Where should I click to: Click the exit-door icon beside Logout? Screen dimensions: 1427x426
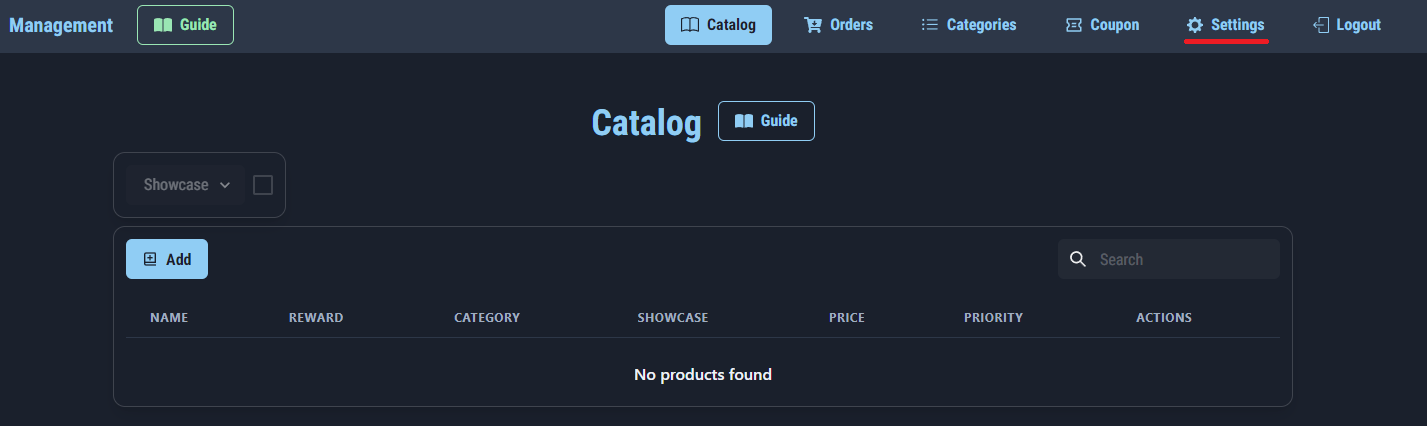[x=1320, y=25]
